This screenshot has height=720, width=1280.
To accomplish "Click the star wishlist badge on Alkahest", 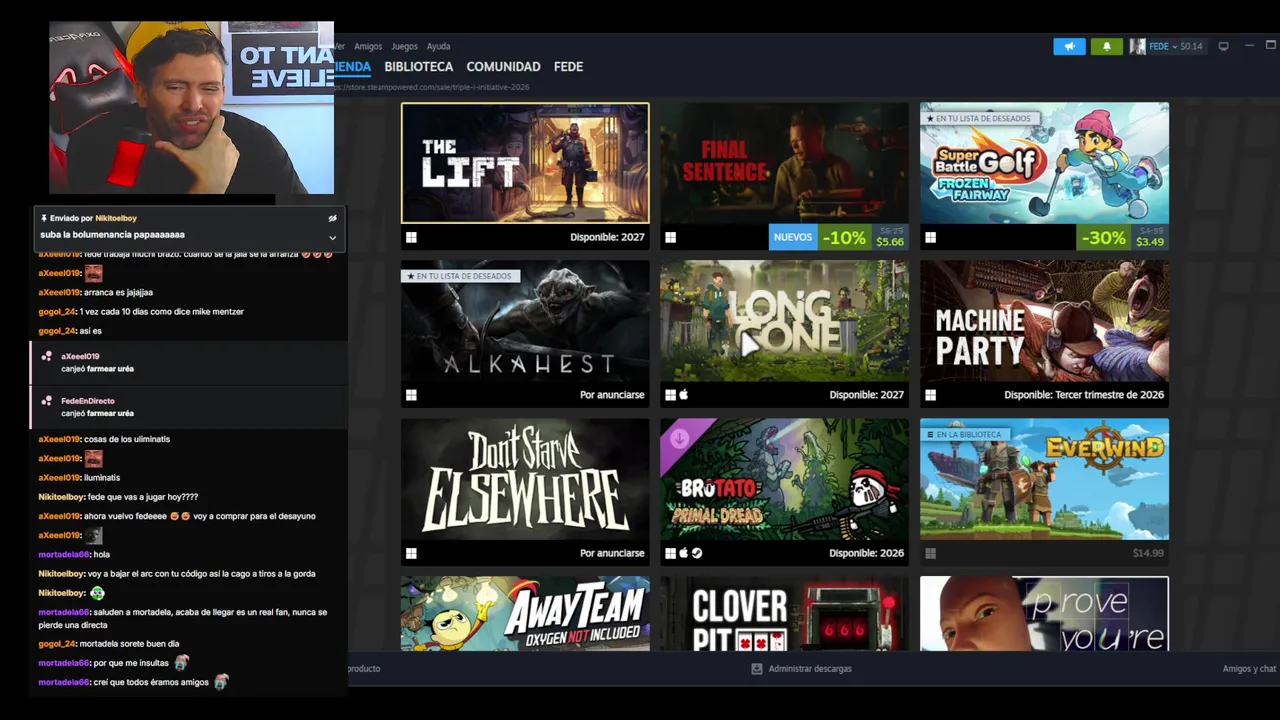I will click(460, 276).
